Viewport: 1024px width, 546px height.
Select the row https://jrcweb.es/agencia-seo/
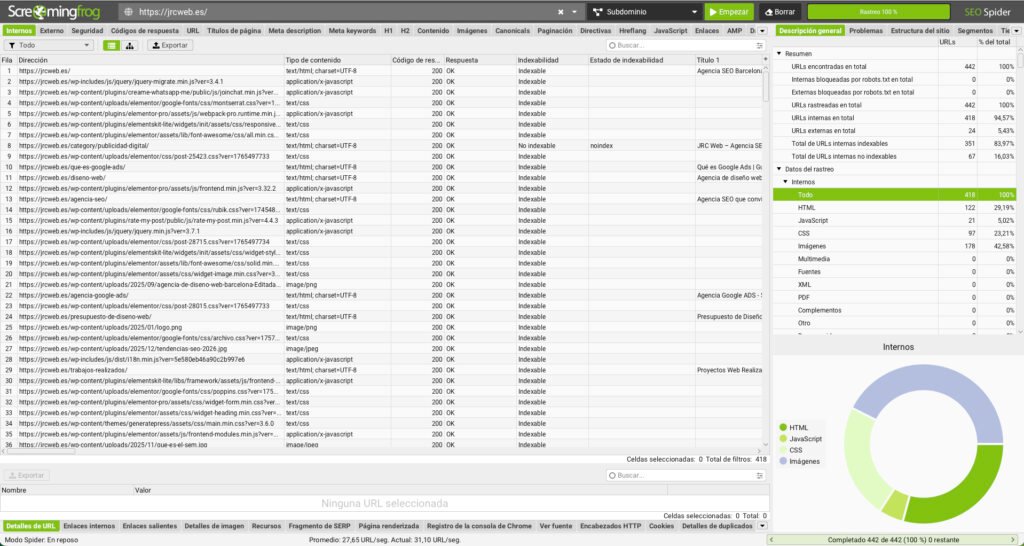click(381, 199)
